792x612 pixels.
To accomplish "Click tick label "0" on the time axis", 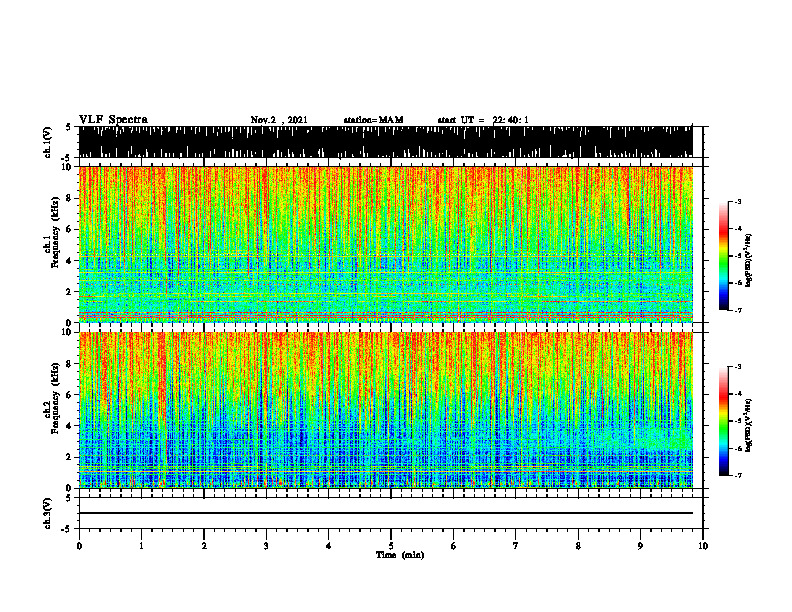I will click(x=79, y=546).
